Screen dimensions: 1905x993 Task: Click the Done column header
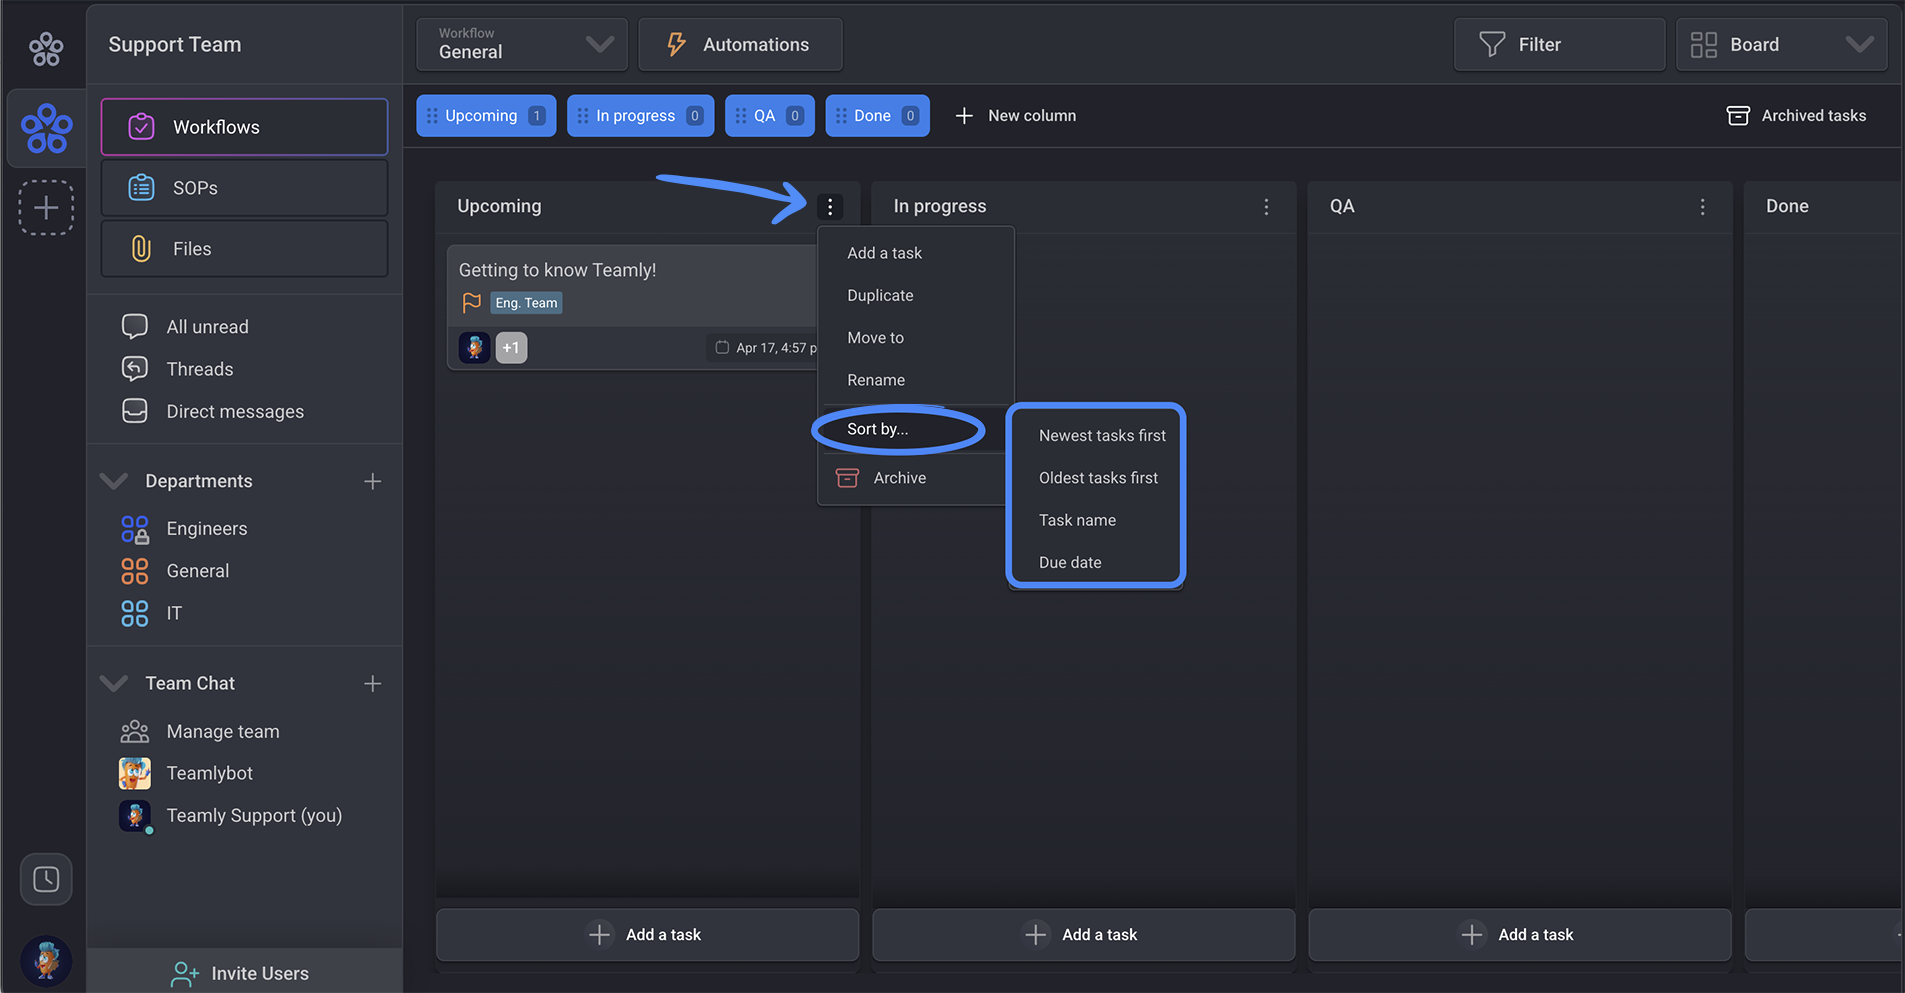coord(1787,206)
